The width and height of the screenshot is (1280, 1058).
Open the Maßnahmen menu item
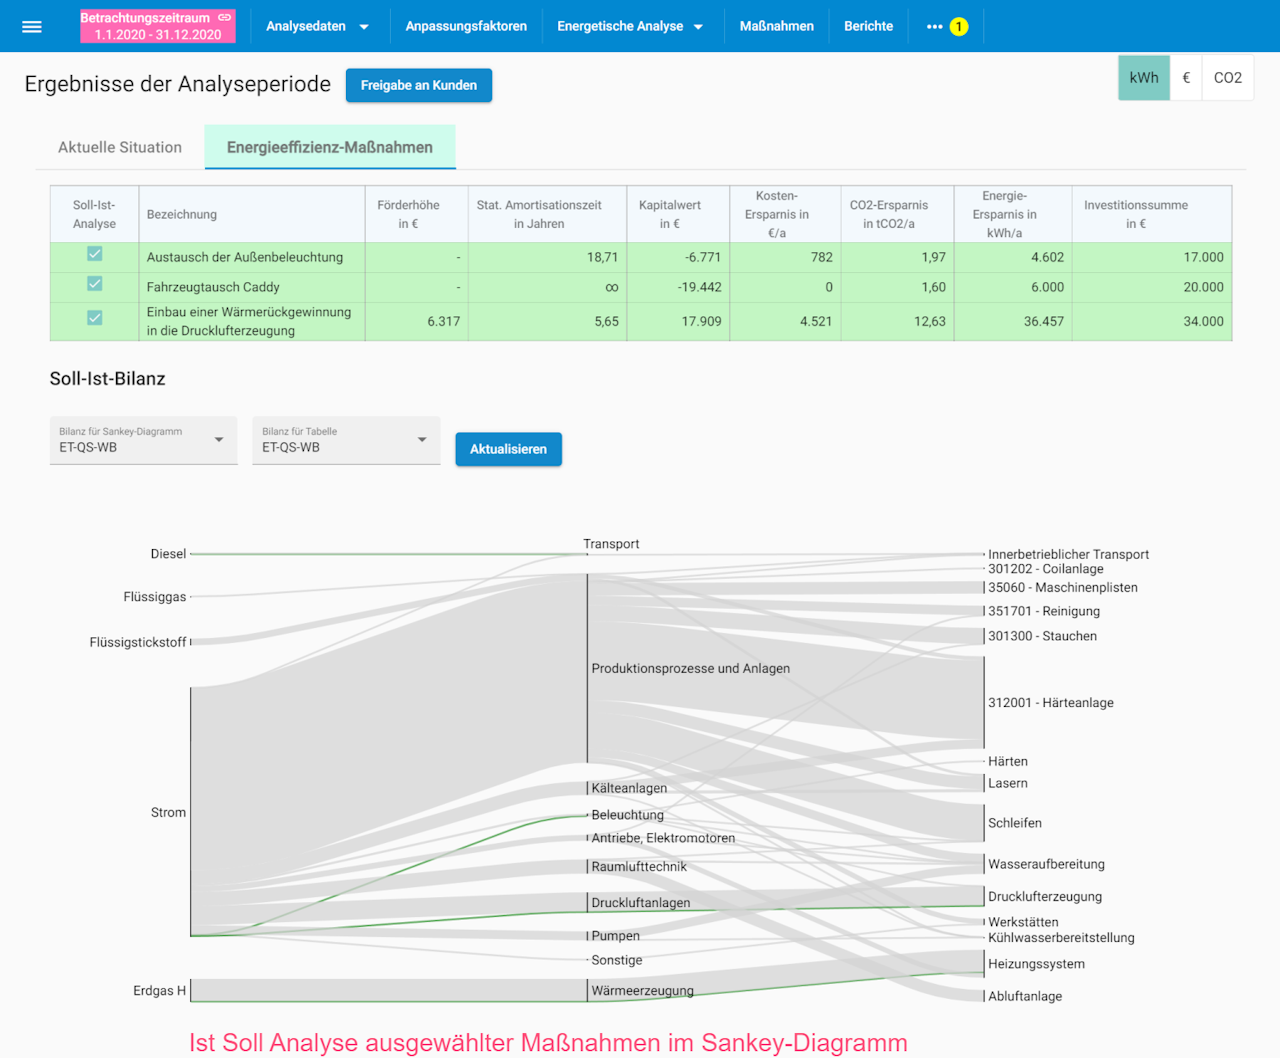tap(776, 27)
